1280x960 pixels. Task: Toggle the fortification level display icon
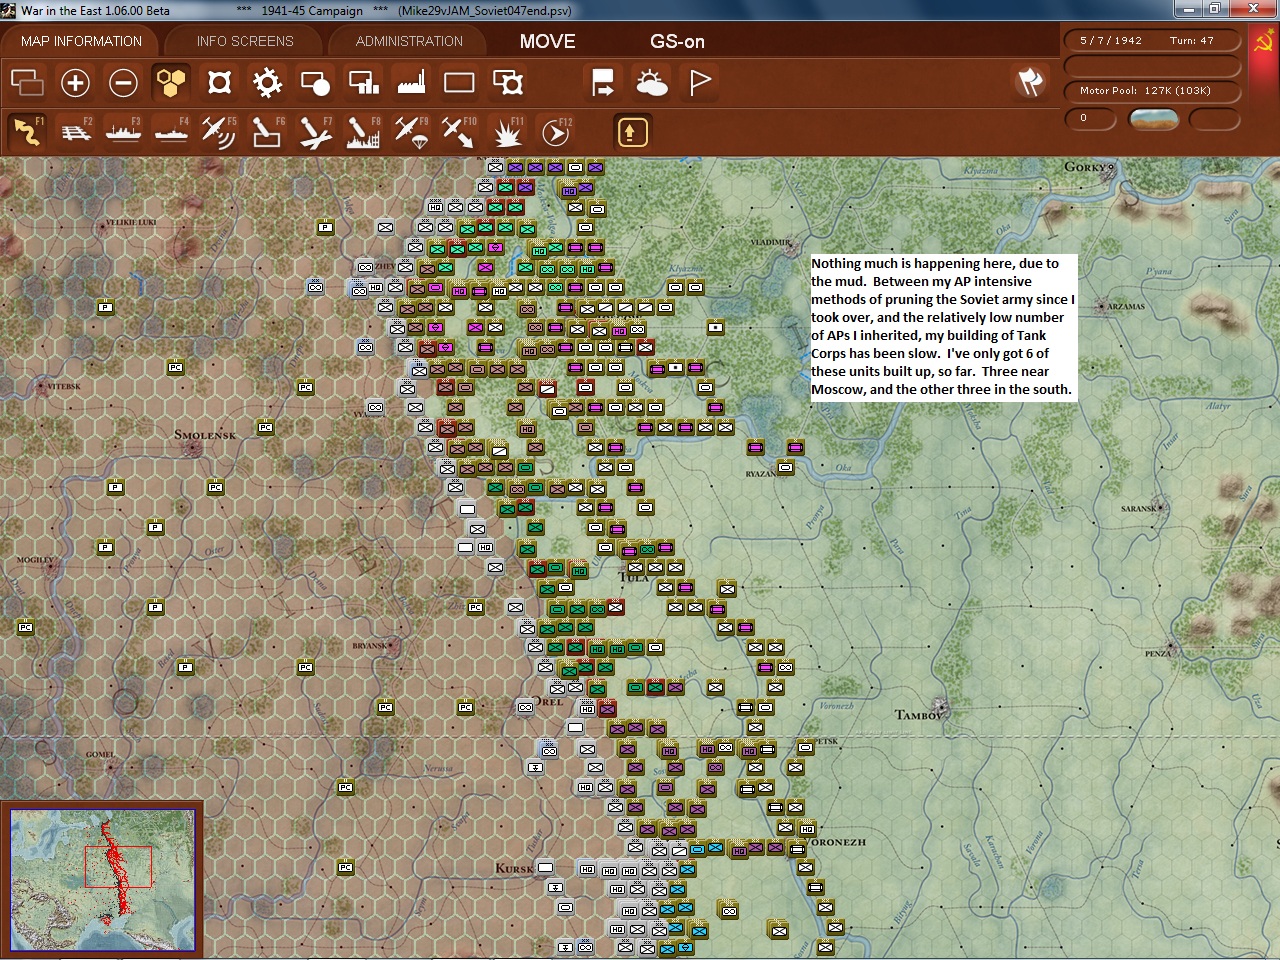pyautogui.click(x=219, y=82)
